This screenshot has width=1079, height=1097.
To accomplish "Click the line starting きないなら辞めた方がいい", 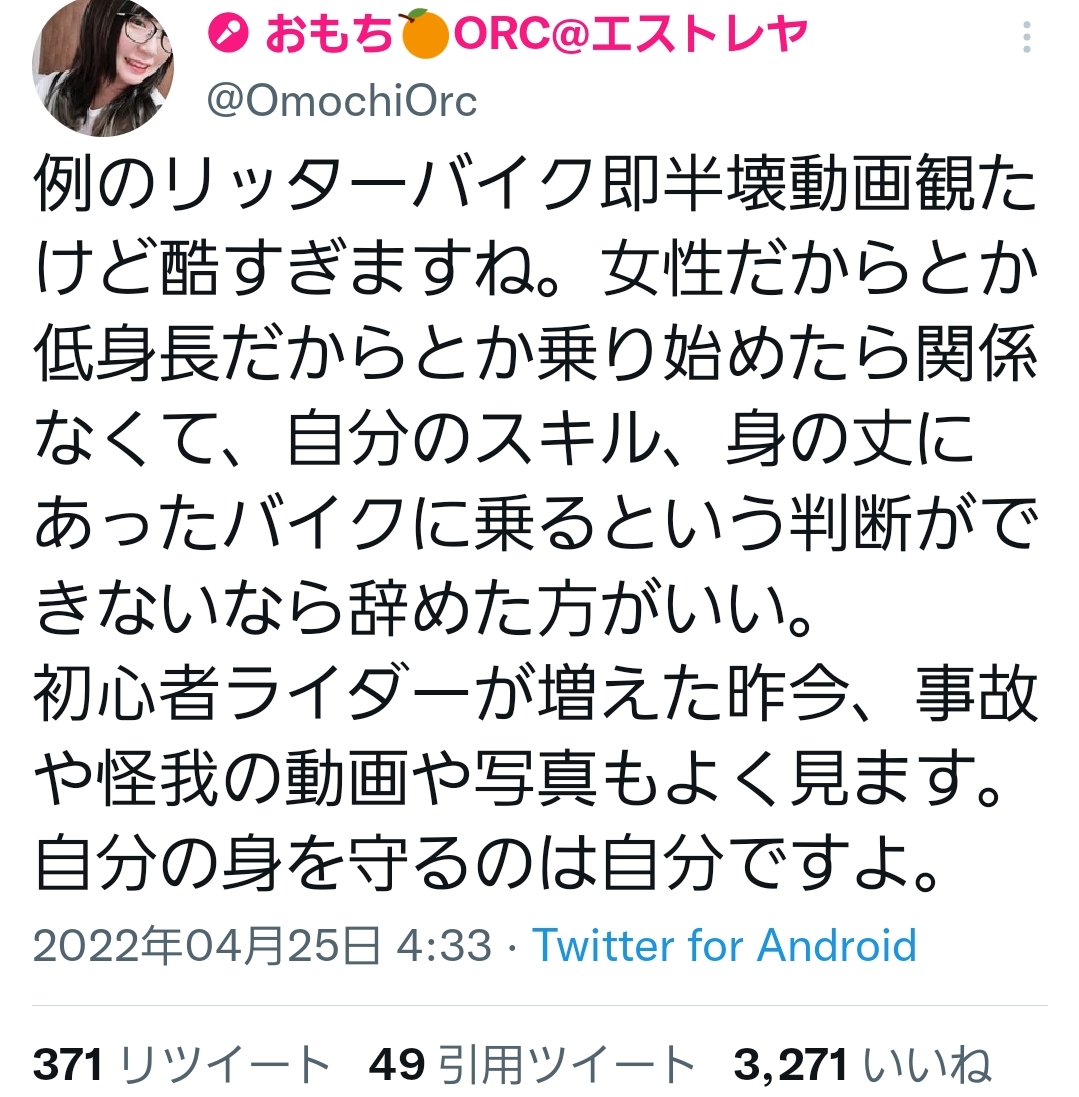I will [x=423, y=608].
